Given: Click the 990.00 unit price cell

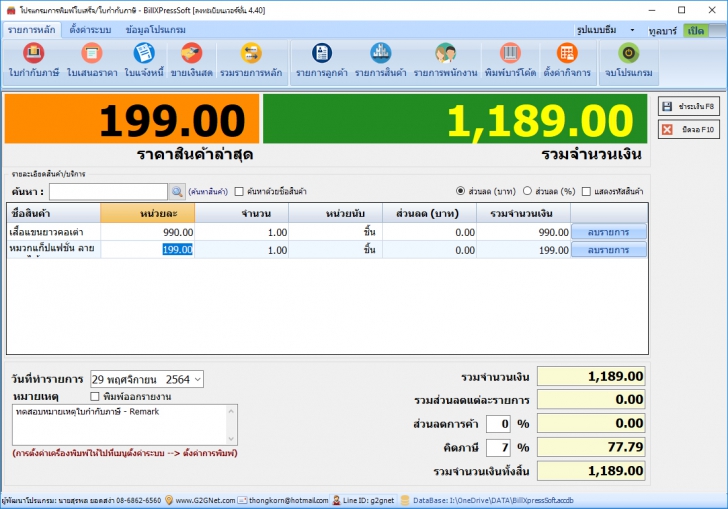Looking at the screenshot, I should (x=148, y=232).
